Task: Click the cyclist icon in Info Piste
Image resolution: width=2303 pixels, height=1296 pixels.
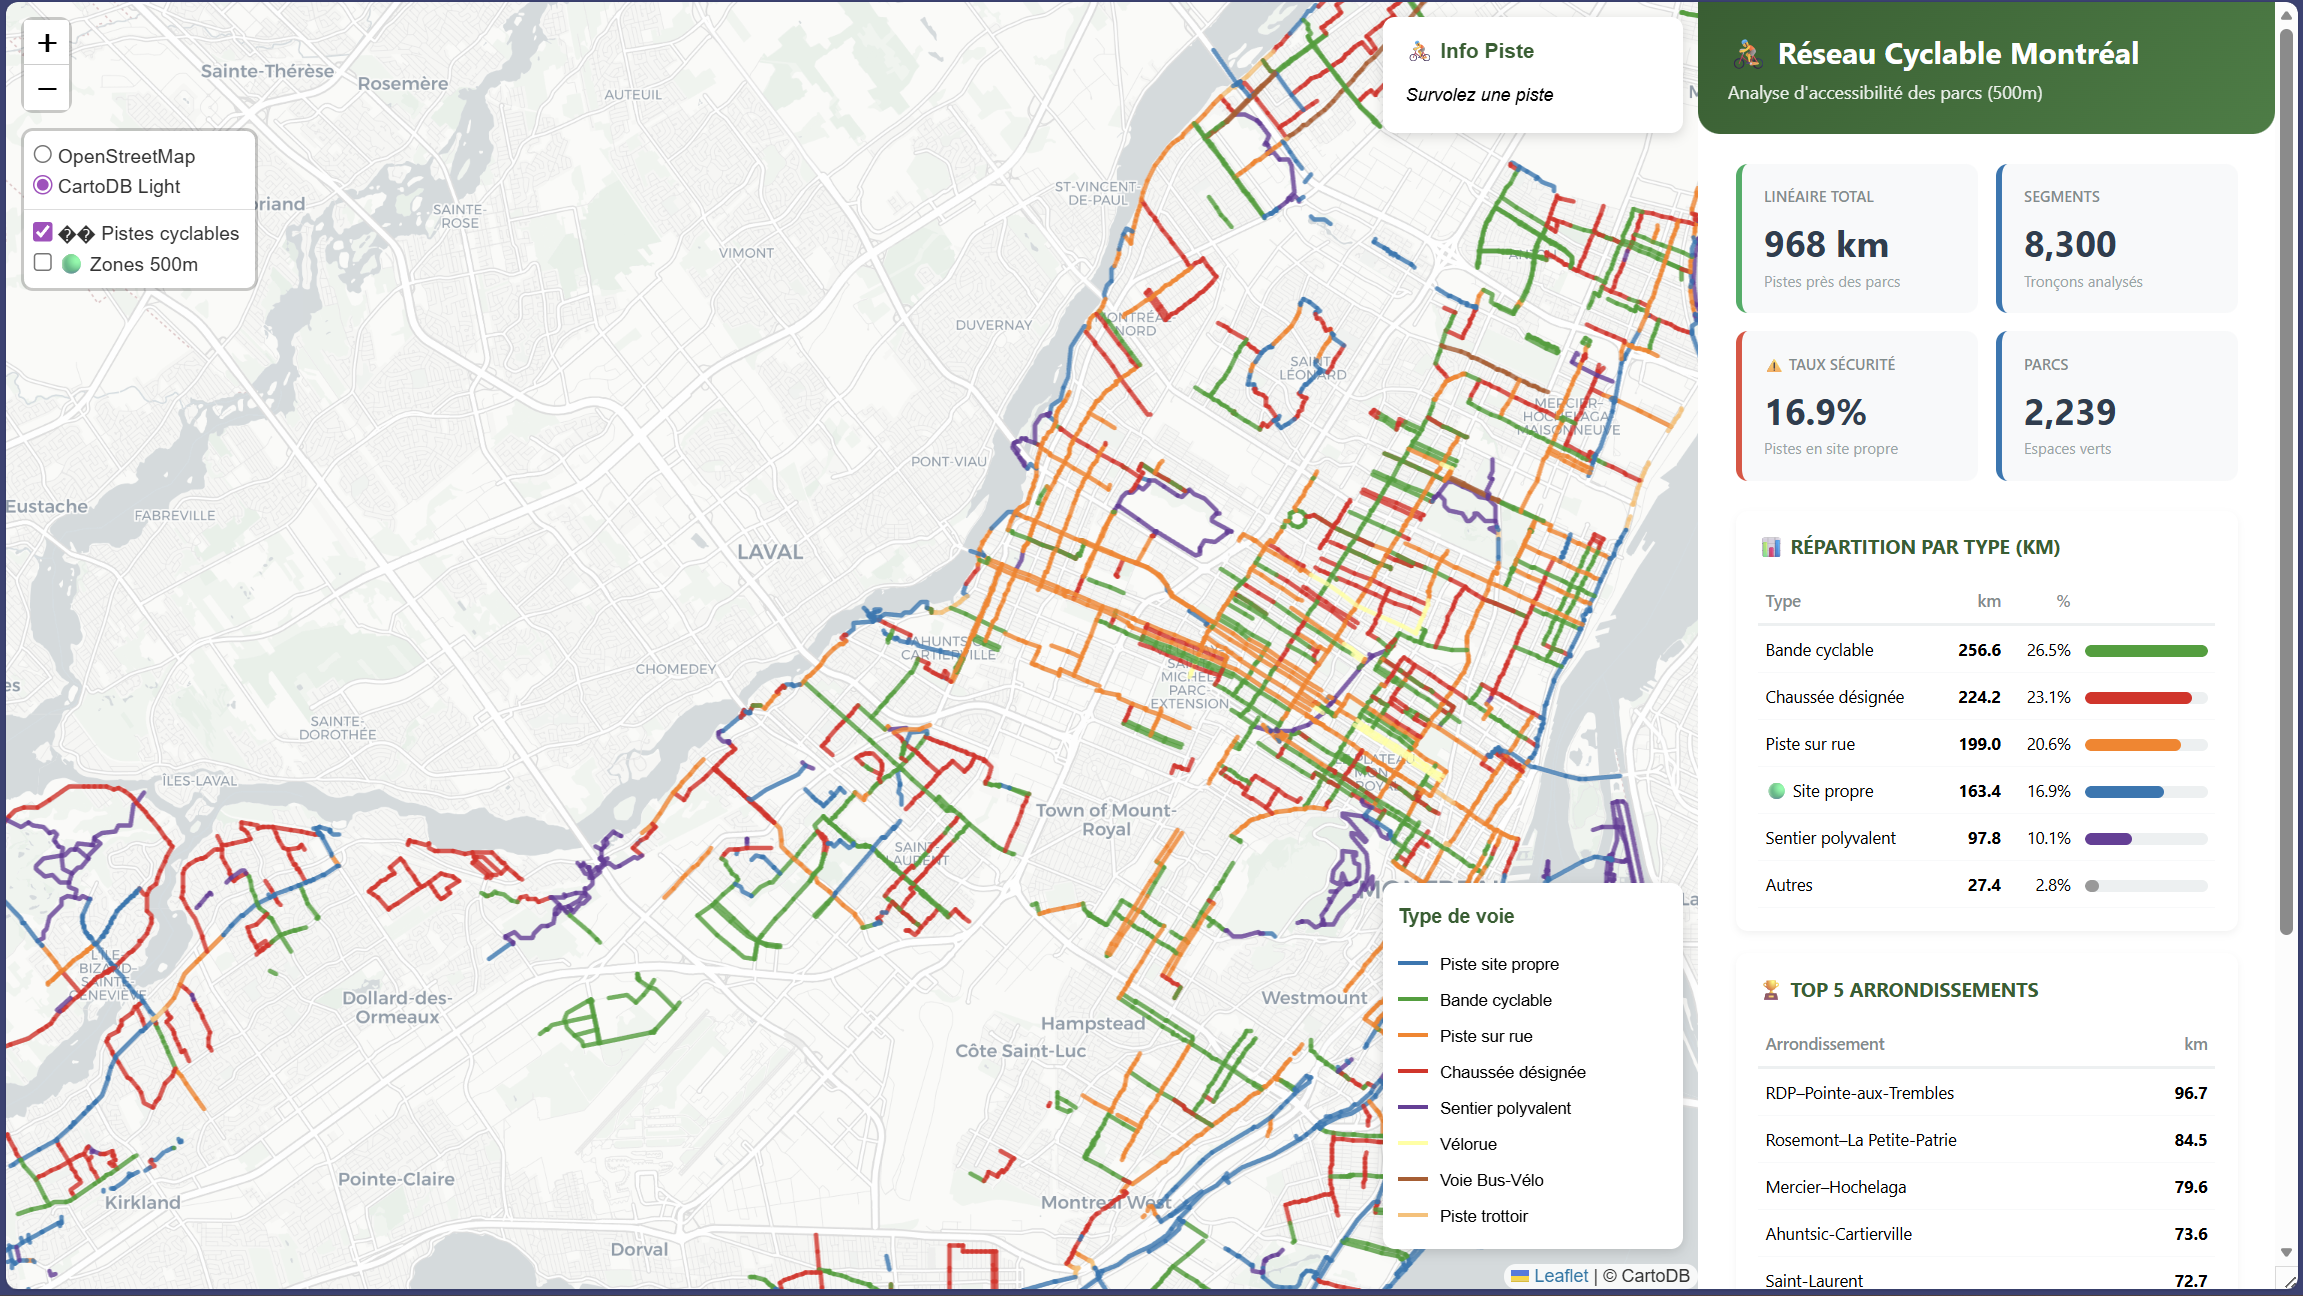Action: (x=1419, y=52)
